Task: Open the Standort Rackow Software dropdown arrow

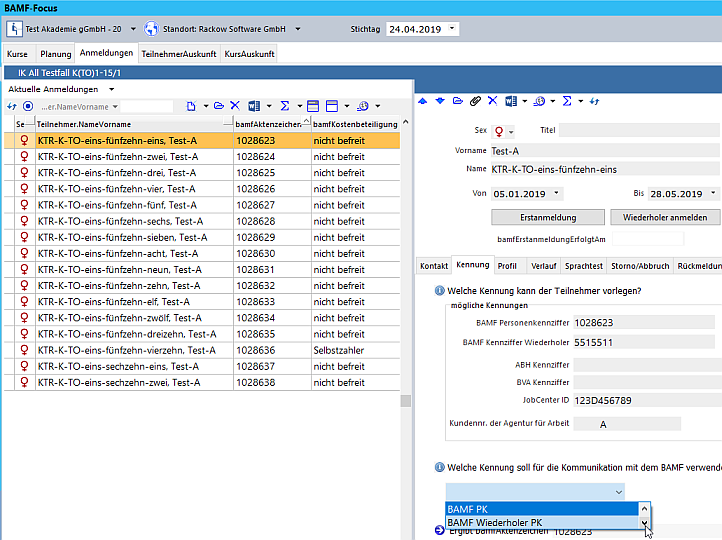Action: tap(298, 29)
